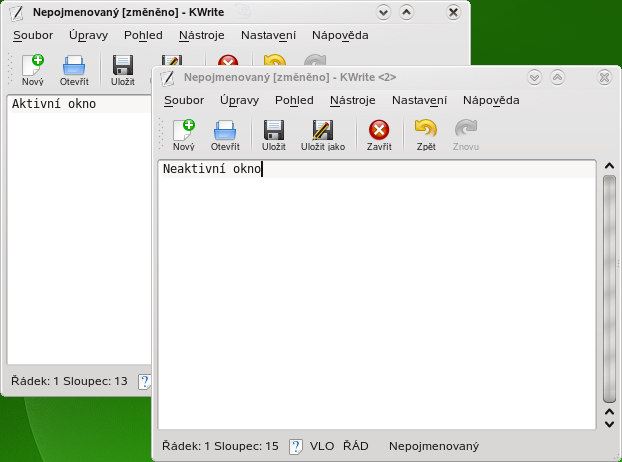Click red Zavřít icon in front window
Viewport: 622px width, 462px height.
click(379, 130)
